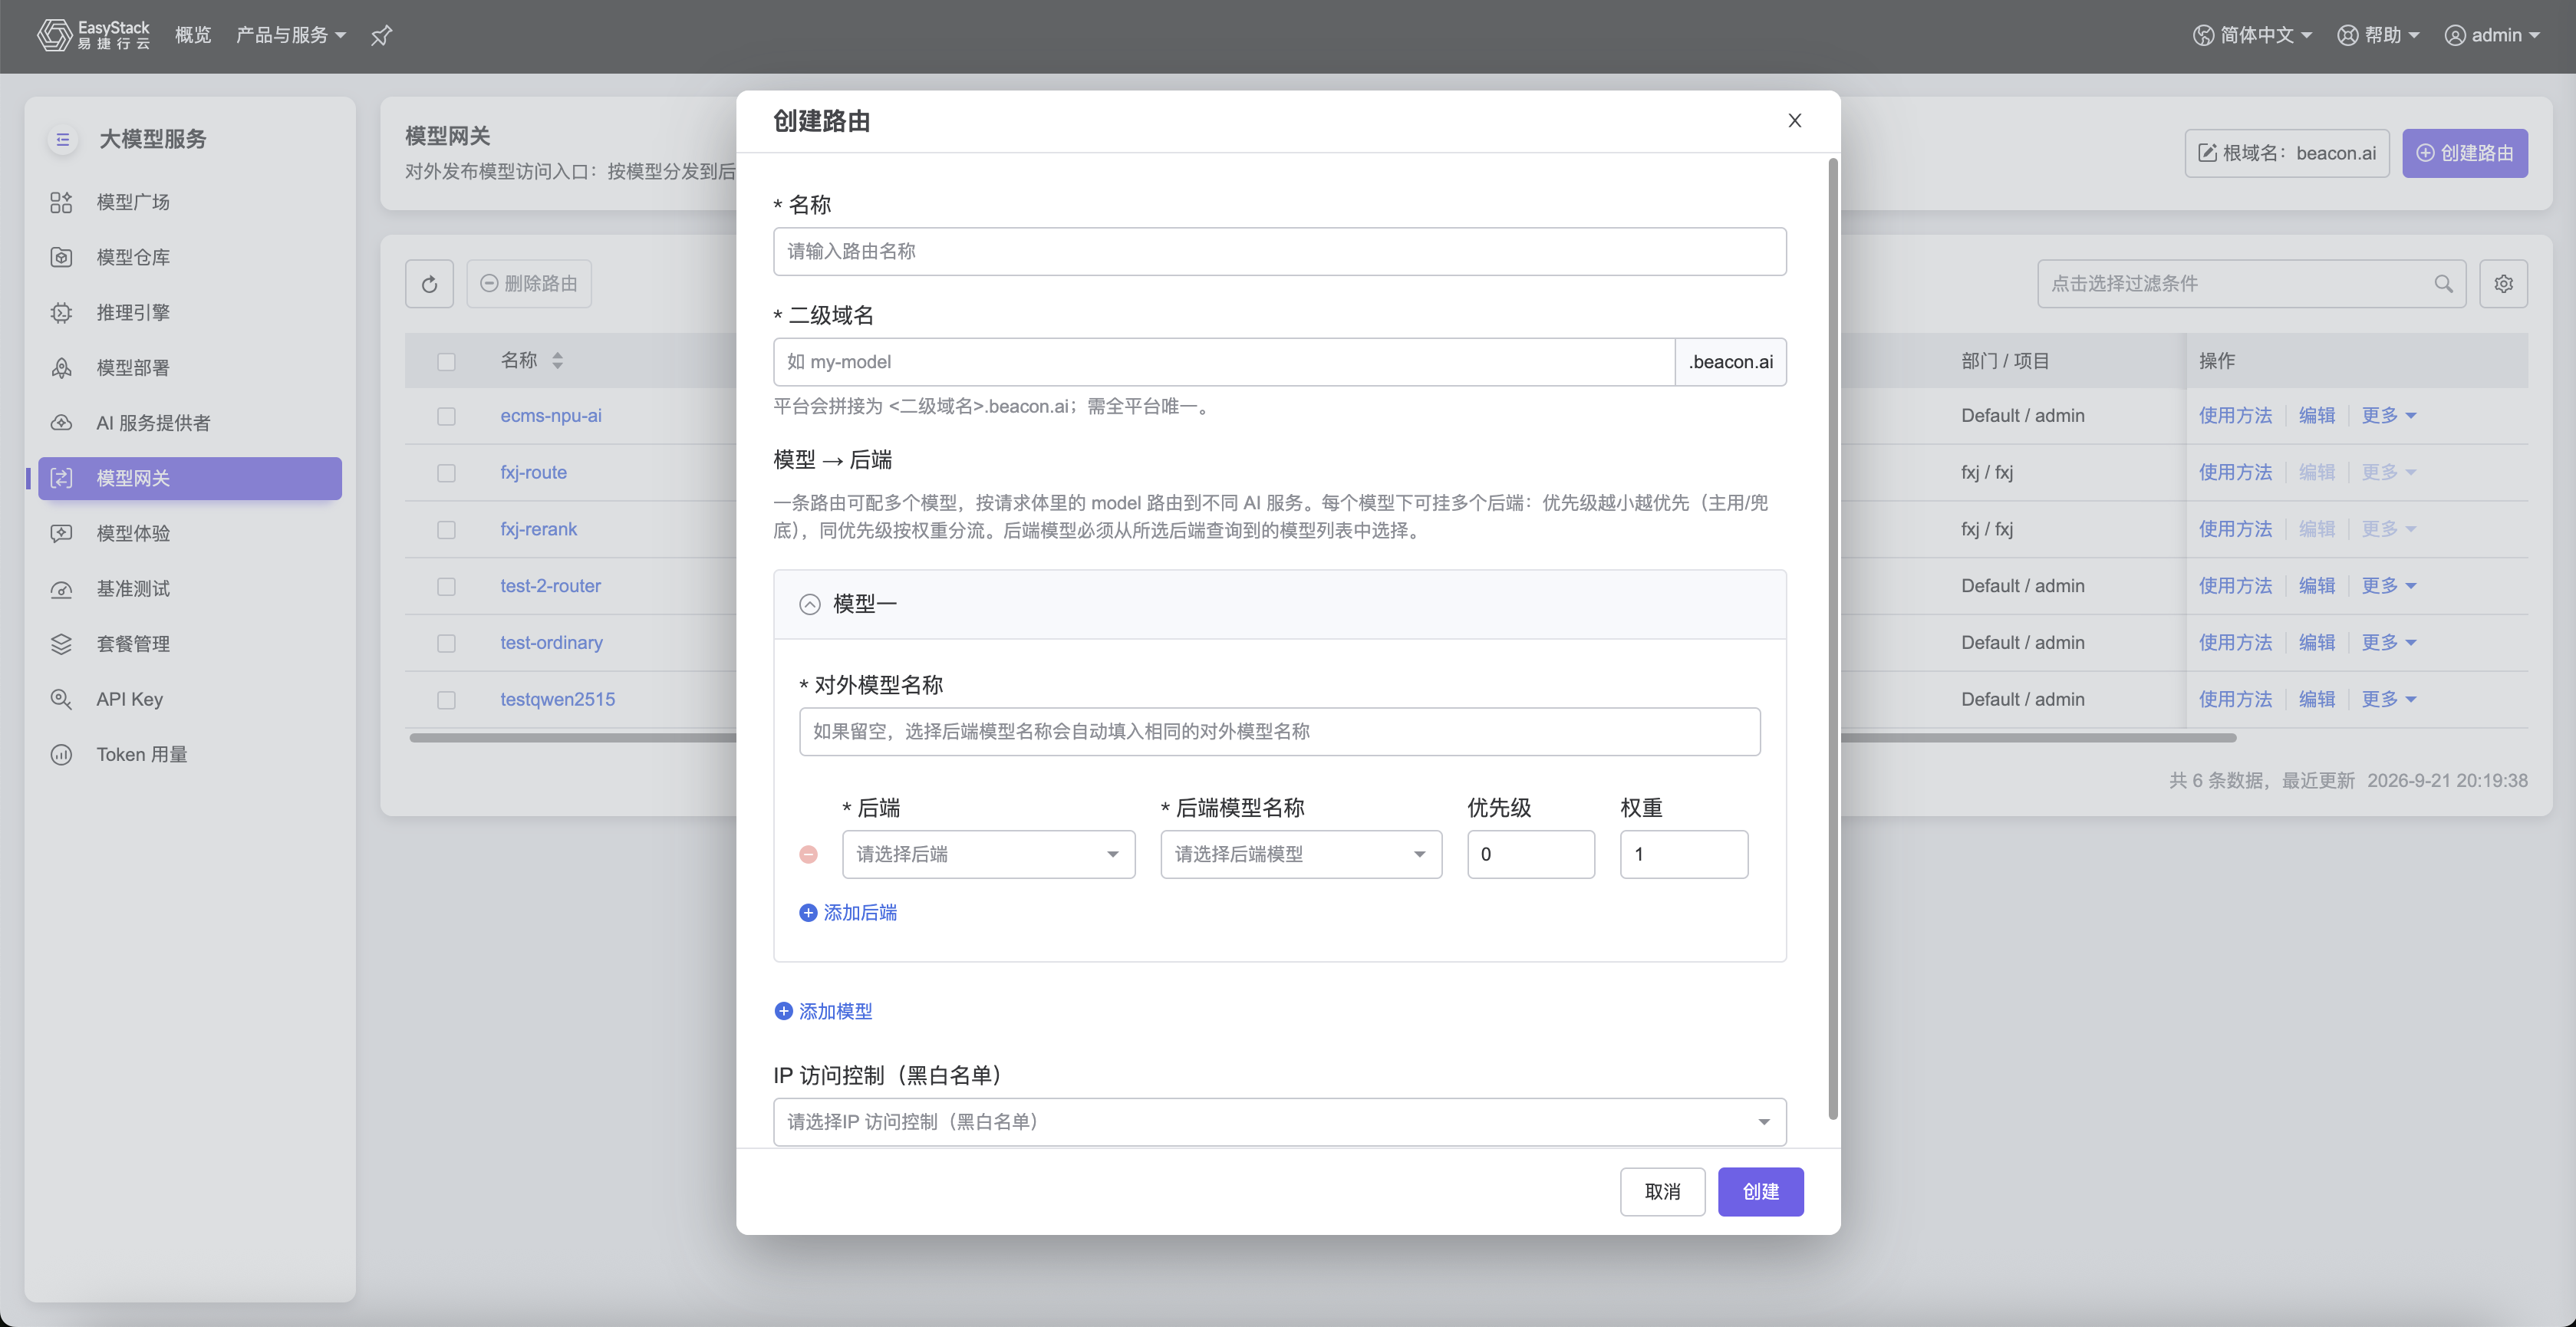This screenshot has height=1327, width=2576.
Task: Close the 创建路由 dialog with X
Action: 1795,121
